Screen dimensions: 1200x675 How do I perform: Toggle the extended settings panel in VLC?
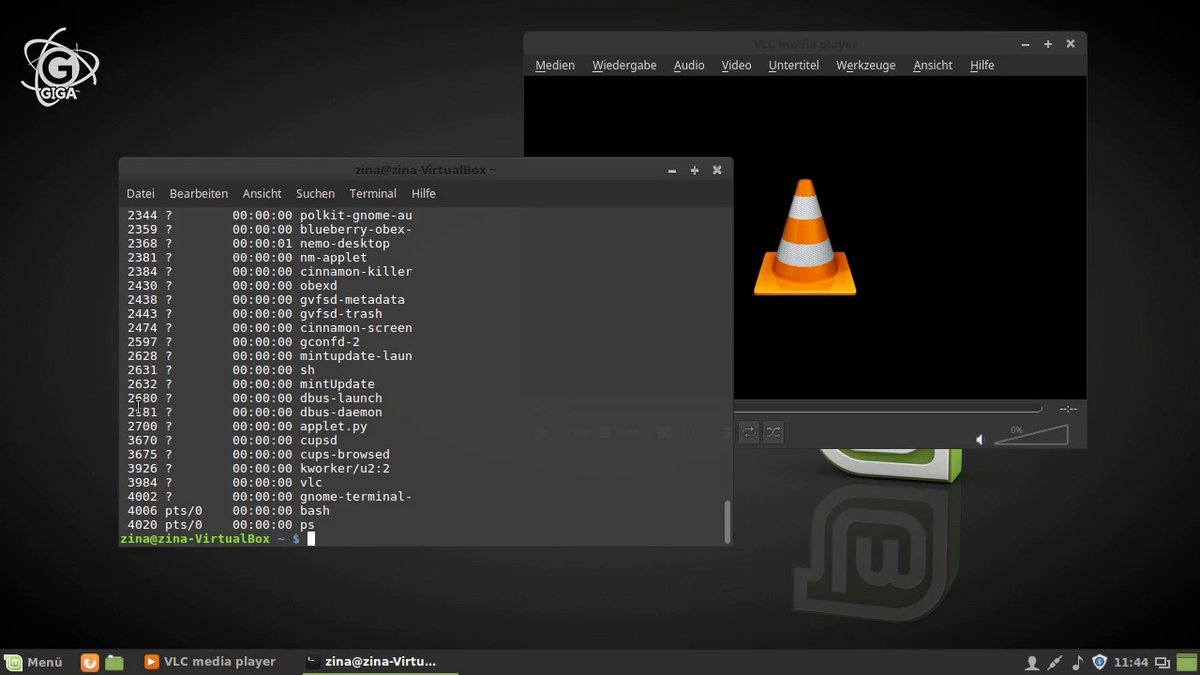click(x=690, y=432)
